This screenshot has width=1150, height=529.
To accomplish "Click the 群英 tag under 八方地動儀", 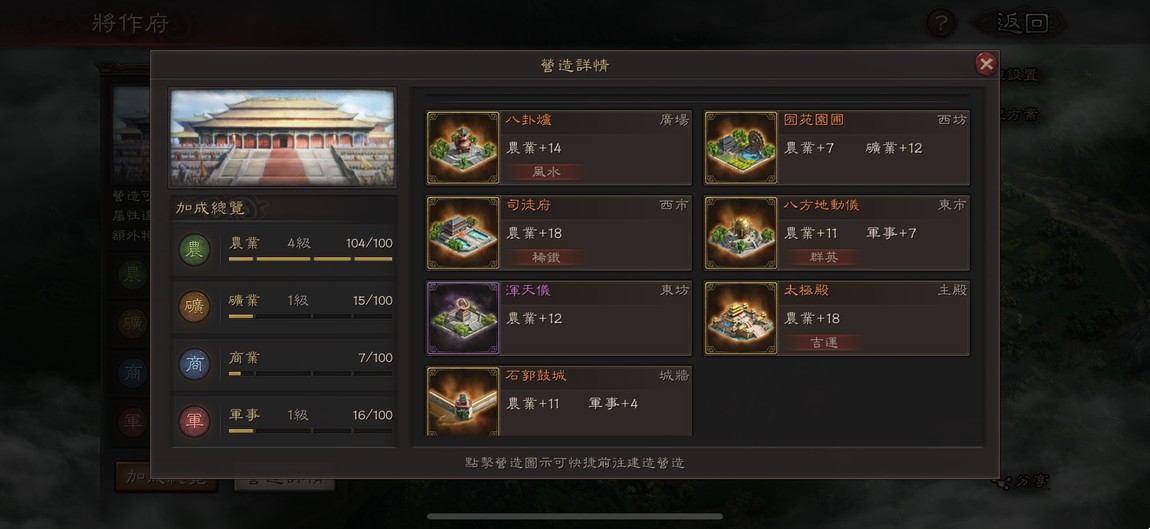I will pos(824,258).
